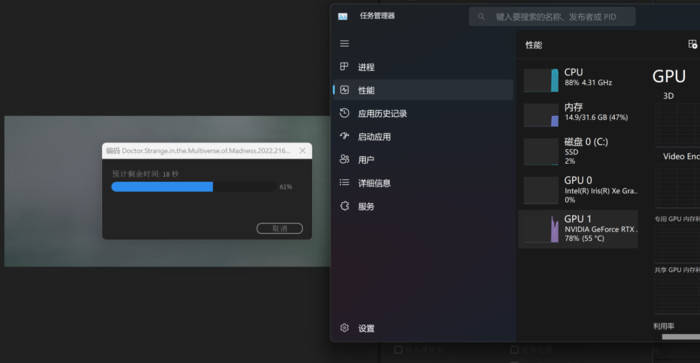Select GPU 1 NVIDIA GeForce RTX entry
The image size is (700, 363).
pyautogui.click(x=578, y=229)
